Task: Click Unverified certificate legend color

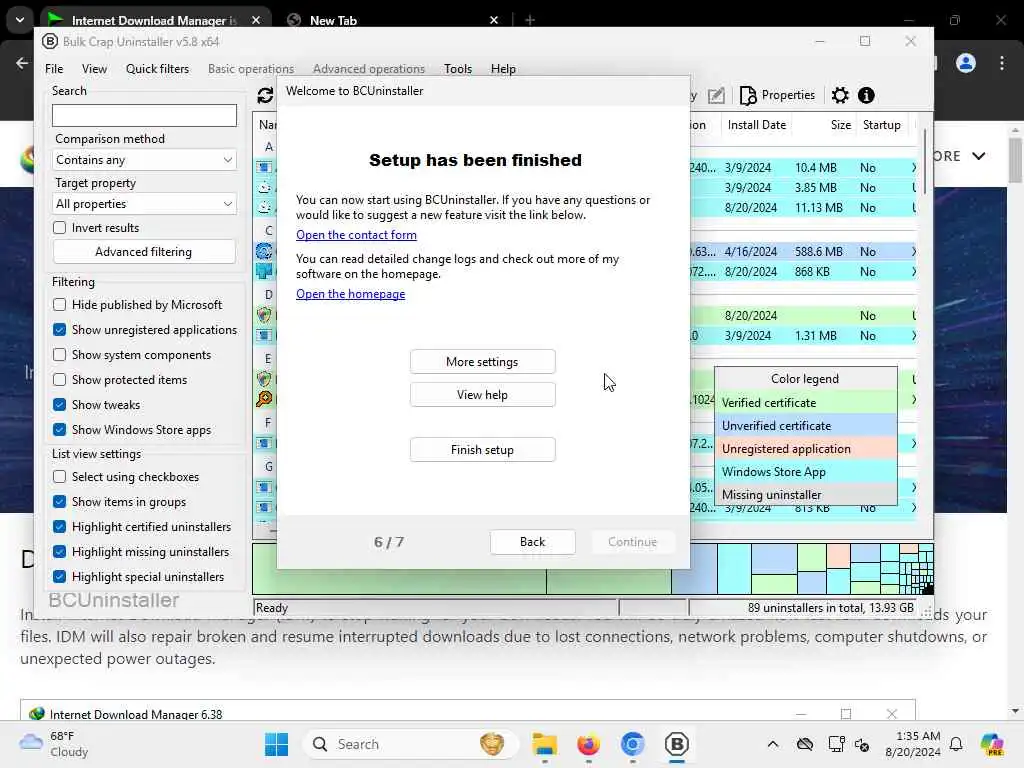Action: click(806, 426)
